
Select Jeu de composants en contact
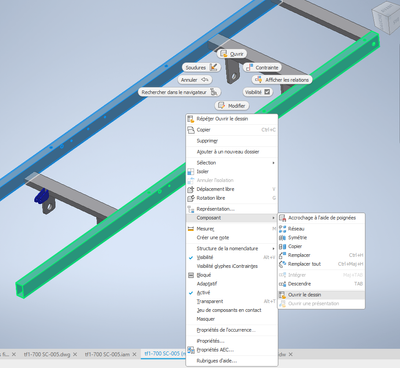(232, 310)
